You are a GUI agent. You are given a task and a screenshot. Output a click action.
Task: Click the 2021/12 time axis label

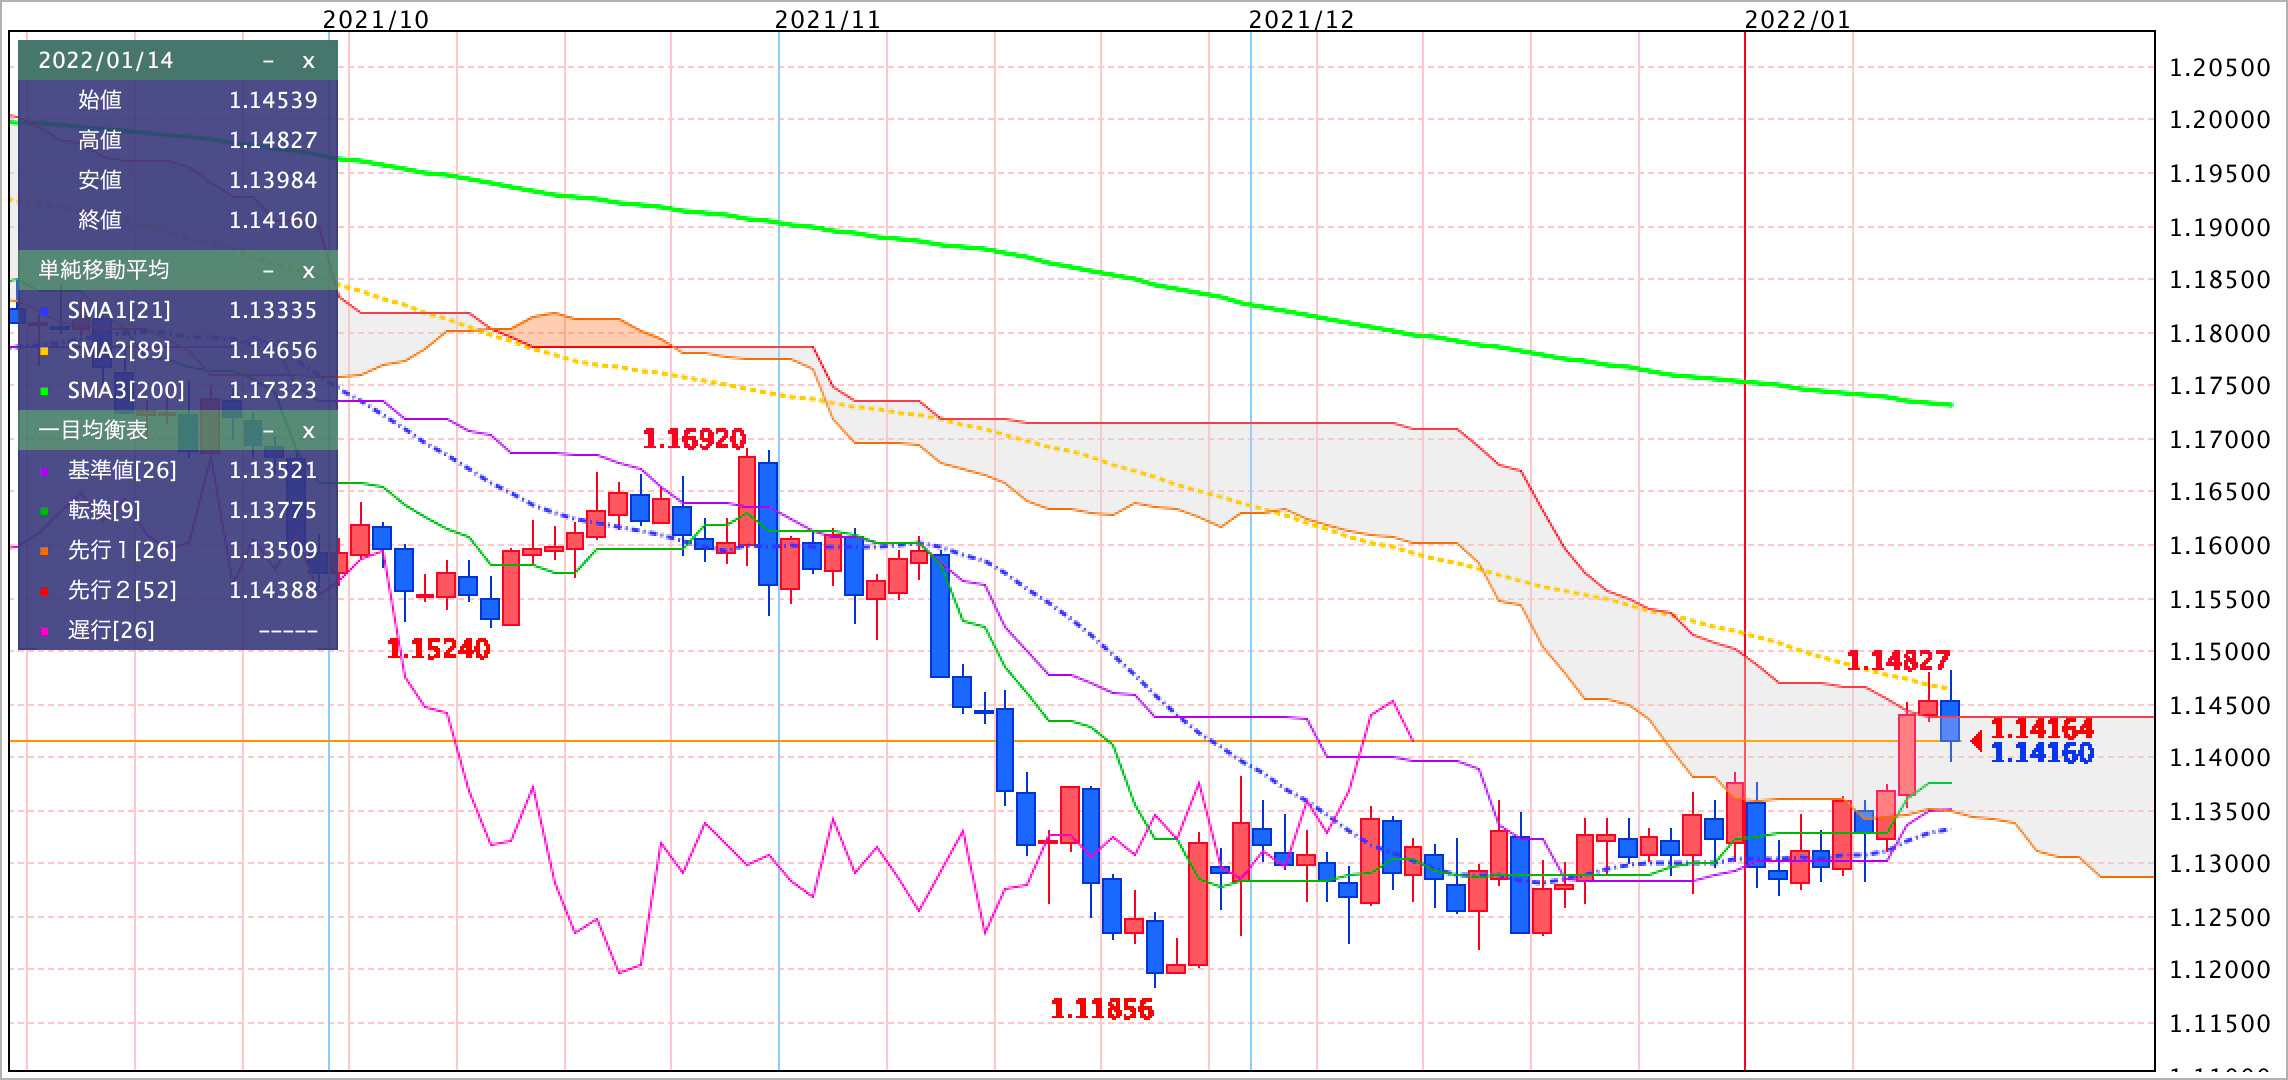(x=1302, y=19)
